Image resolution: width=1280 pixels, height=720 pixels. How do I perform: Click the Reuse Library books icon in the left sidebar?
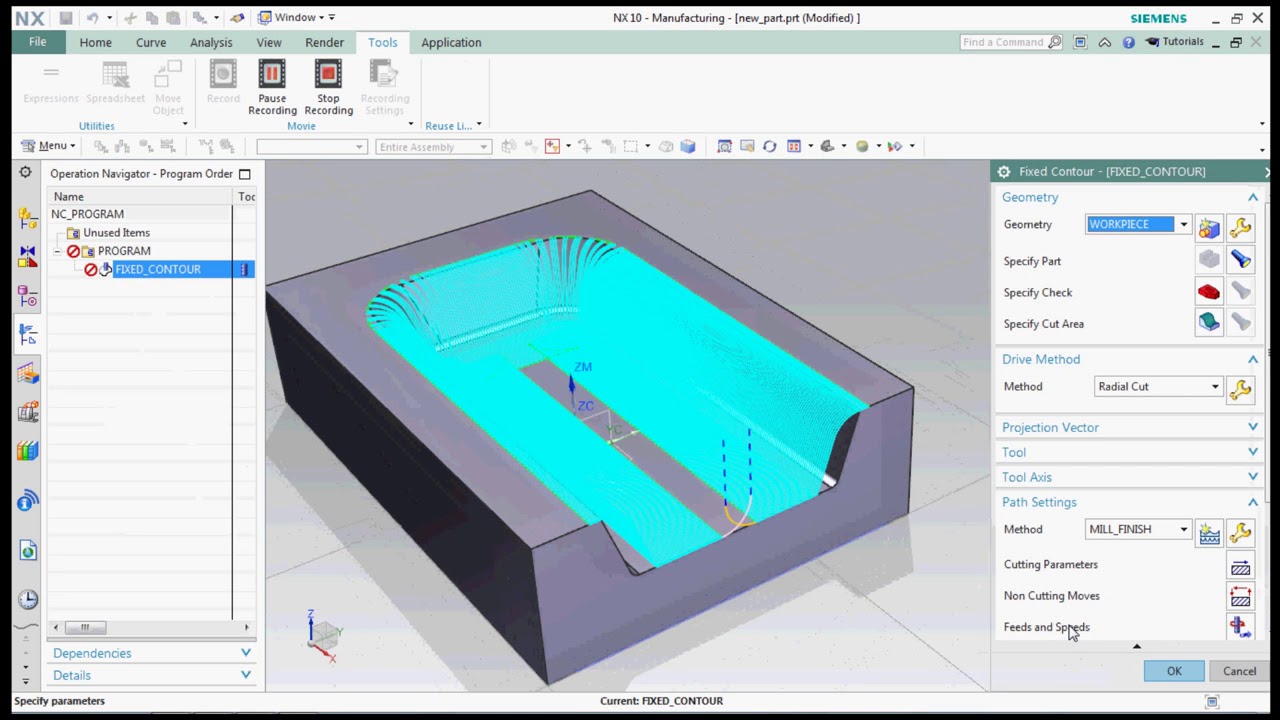(27, 452)
